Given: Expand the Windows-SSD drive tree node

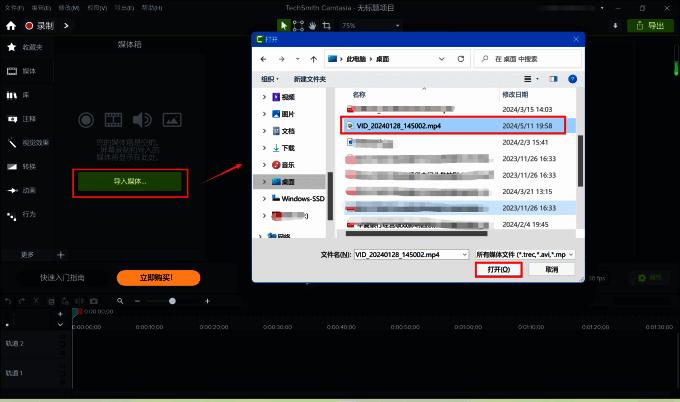Looking at the screenshot, I should click(264, 199).
